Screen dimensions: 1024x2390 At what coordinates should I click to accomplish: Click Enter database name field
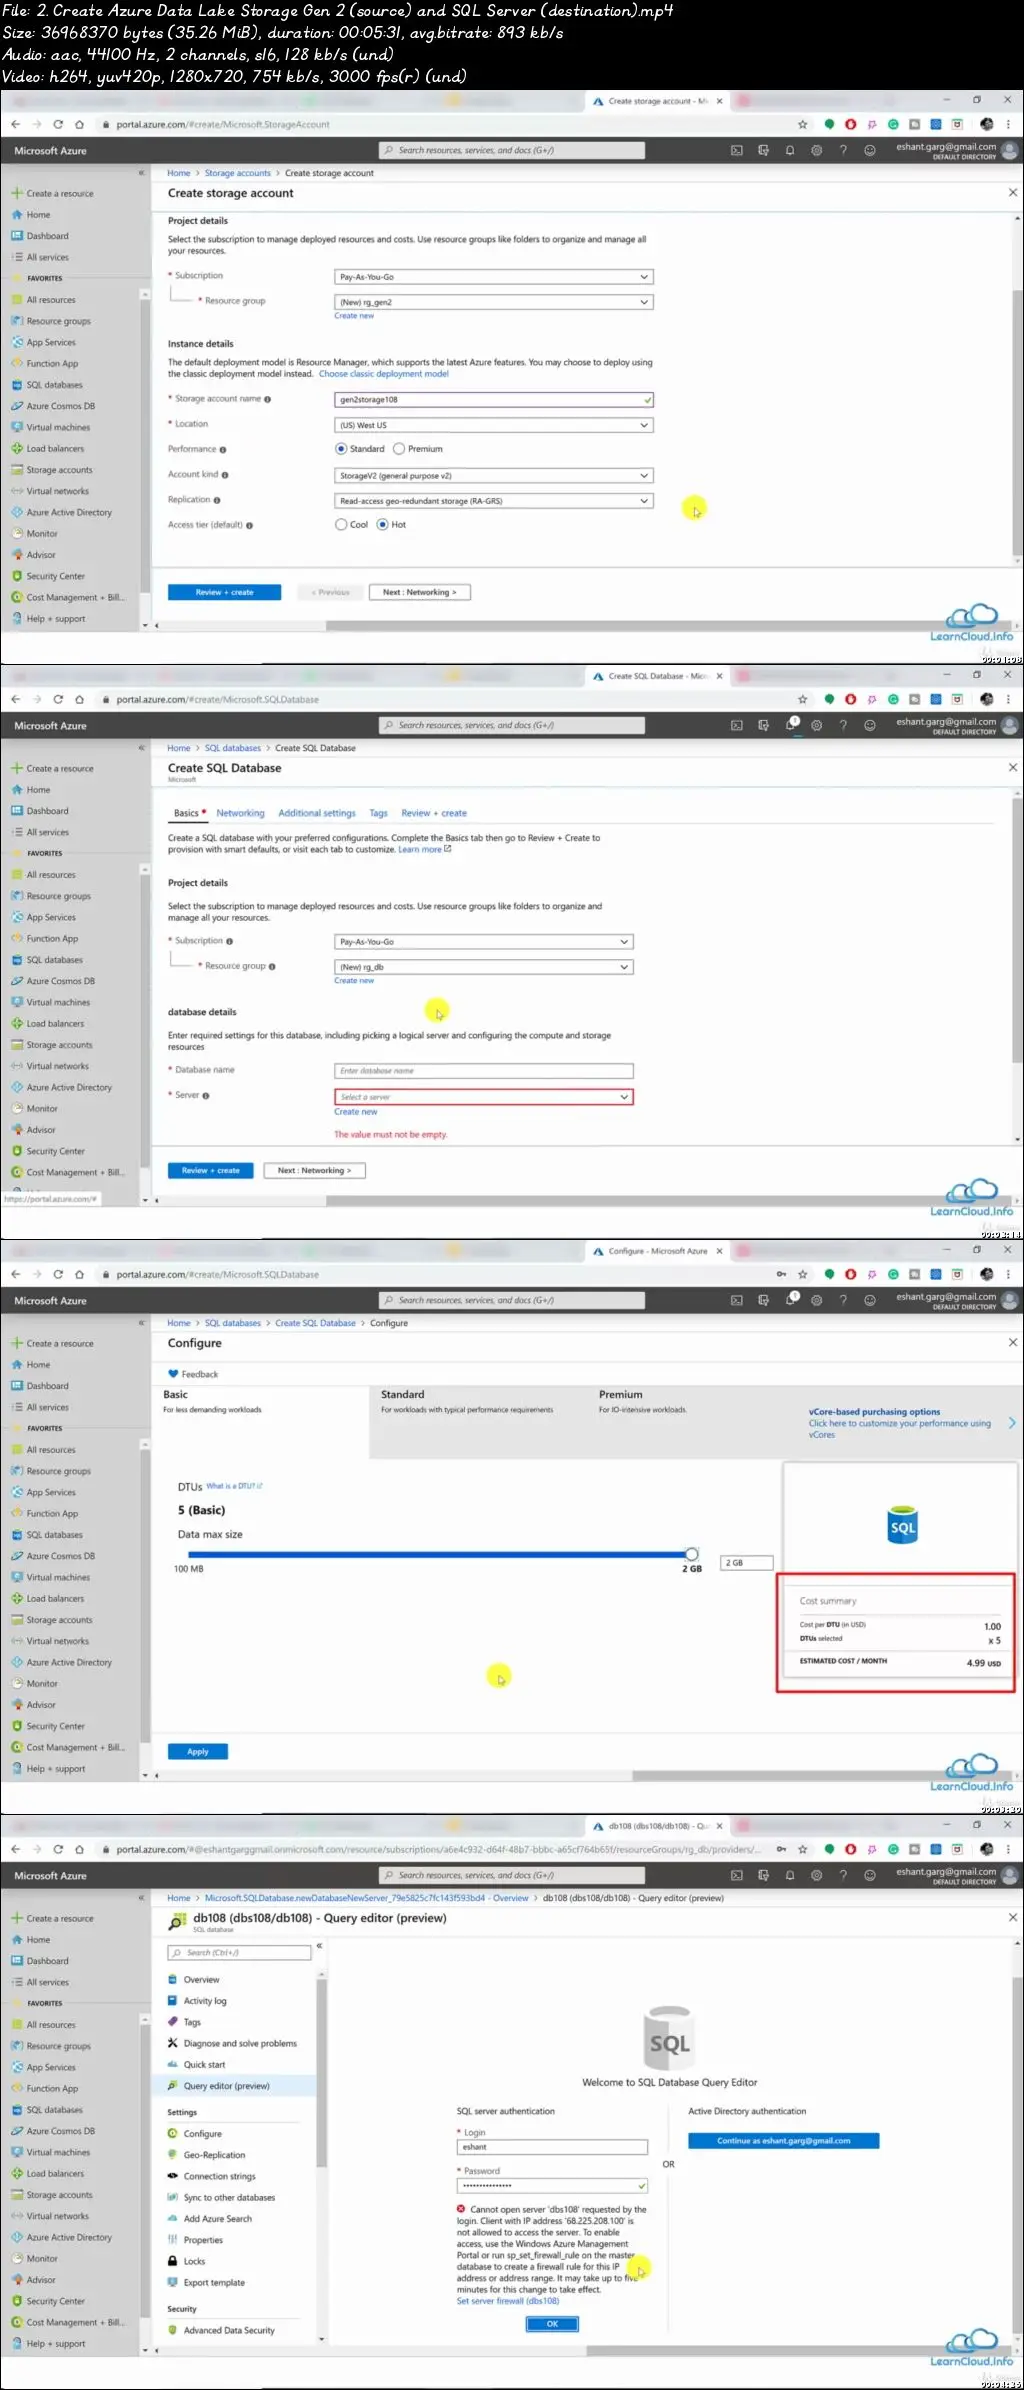pos(484,1071)
